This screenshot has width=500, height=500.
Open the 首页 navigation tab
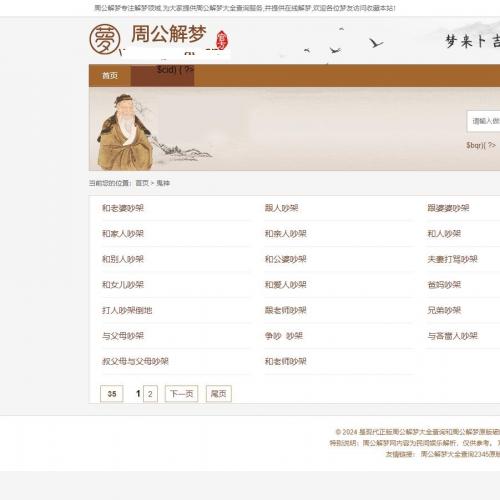click(x=110, y=76)
